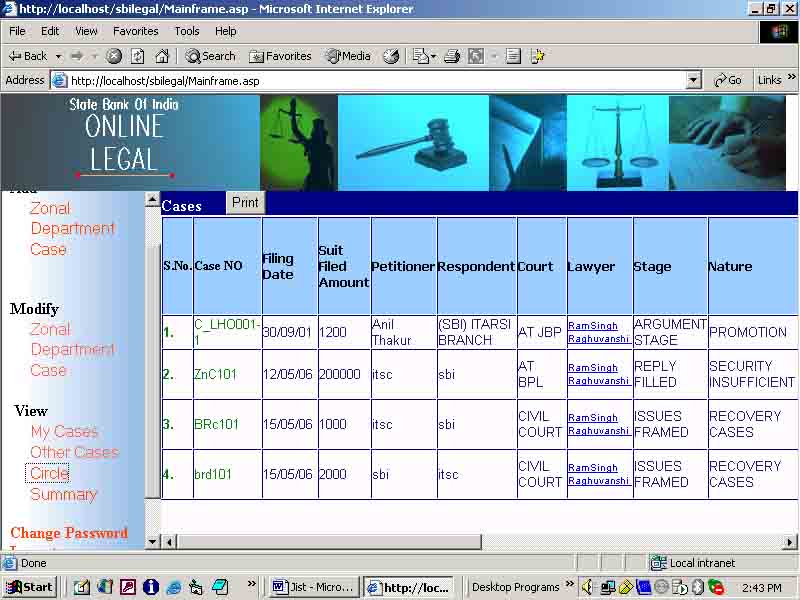Click case number C_LHO001-1
This screenshot has width=800, height=600.
(227, 332)
